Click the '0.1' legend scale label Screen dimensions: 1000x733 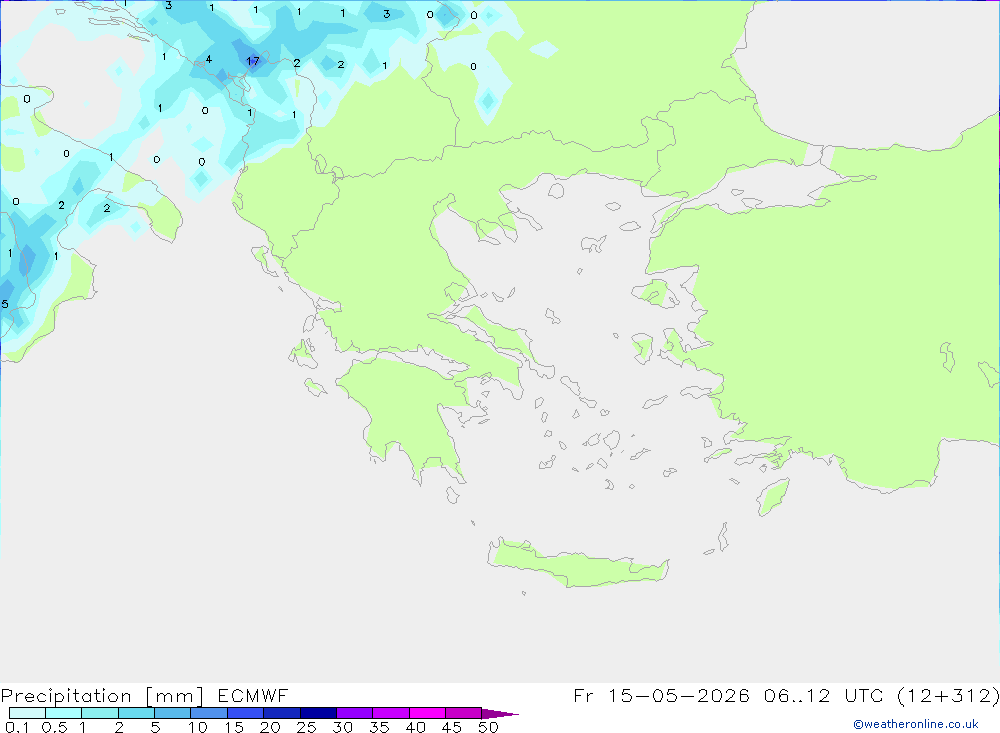[17, 727]
